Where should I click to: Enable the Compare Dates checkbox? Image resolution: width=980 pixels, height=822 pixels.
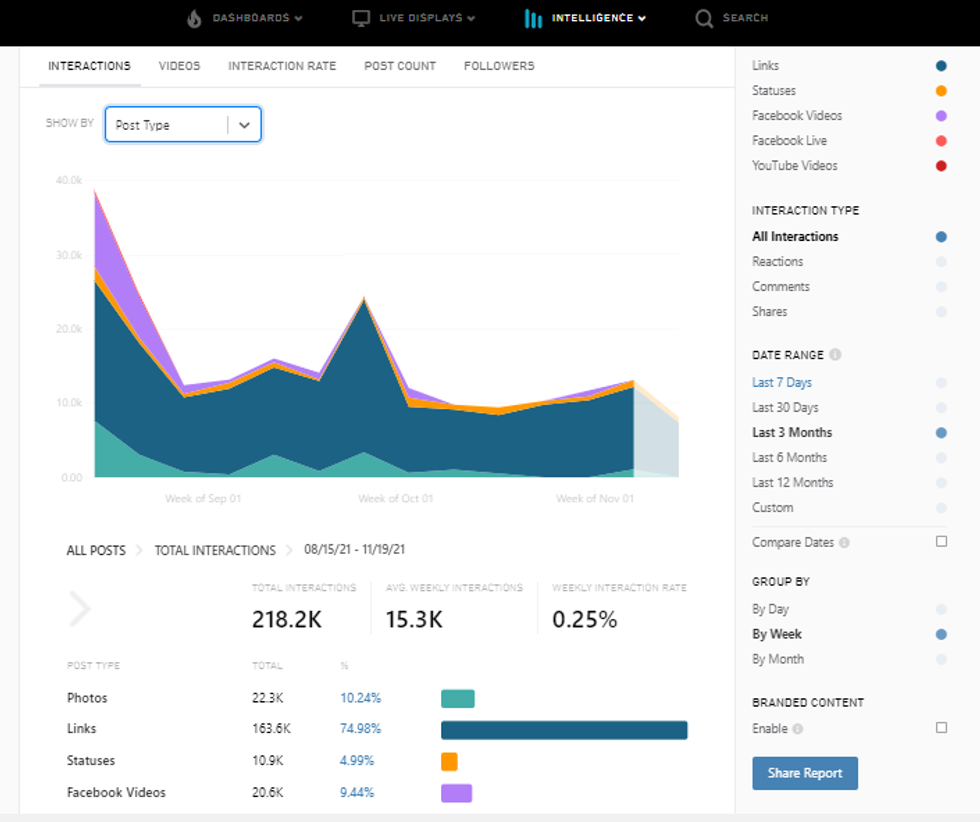click(941, 542)
